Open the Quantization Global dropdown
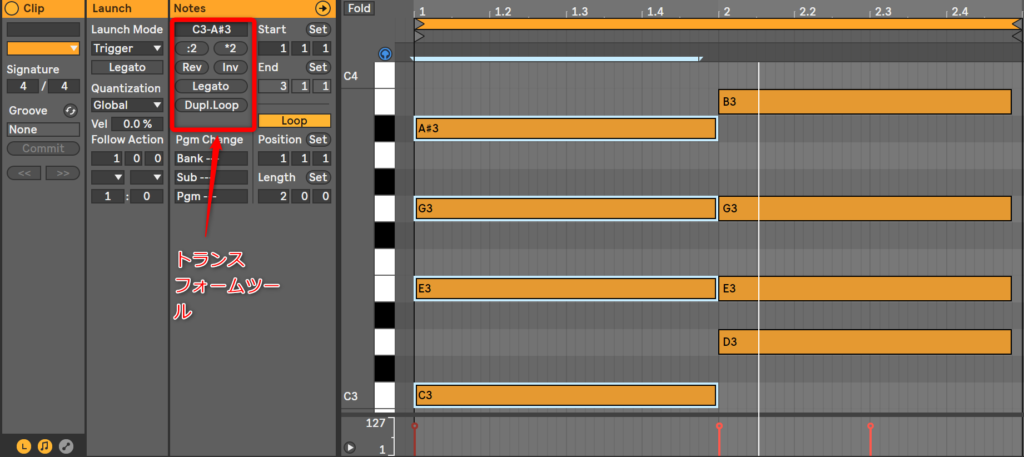 tap(127, 104)
